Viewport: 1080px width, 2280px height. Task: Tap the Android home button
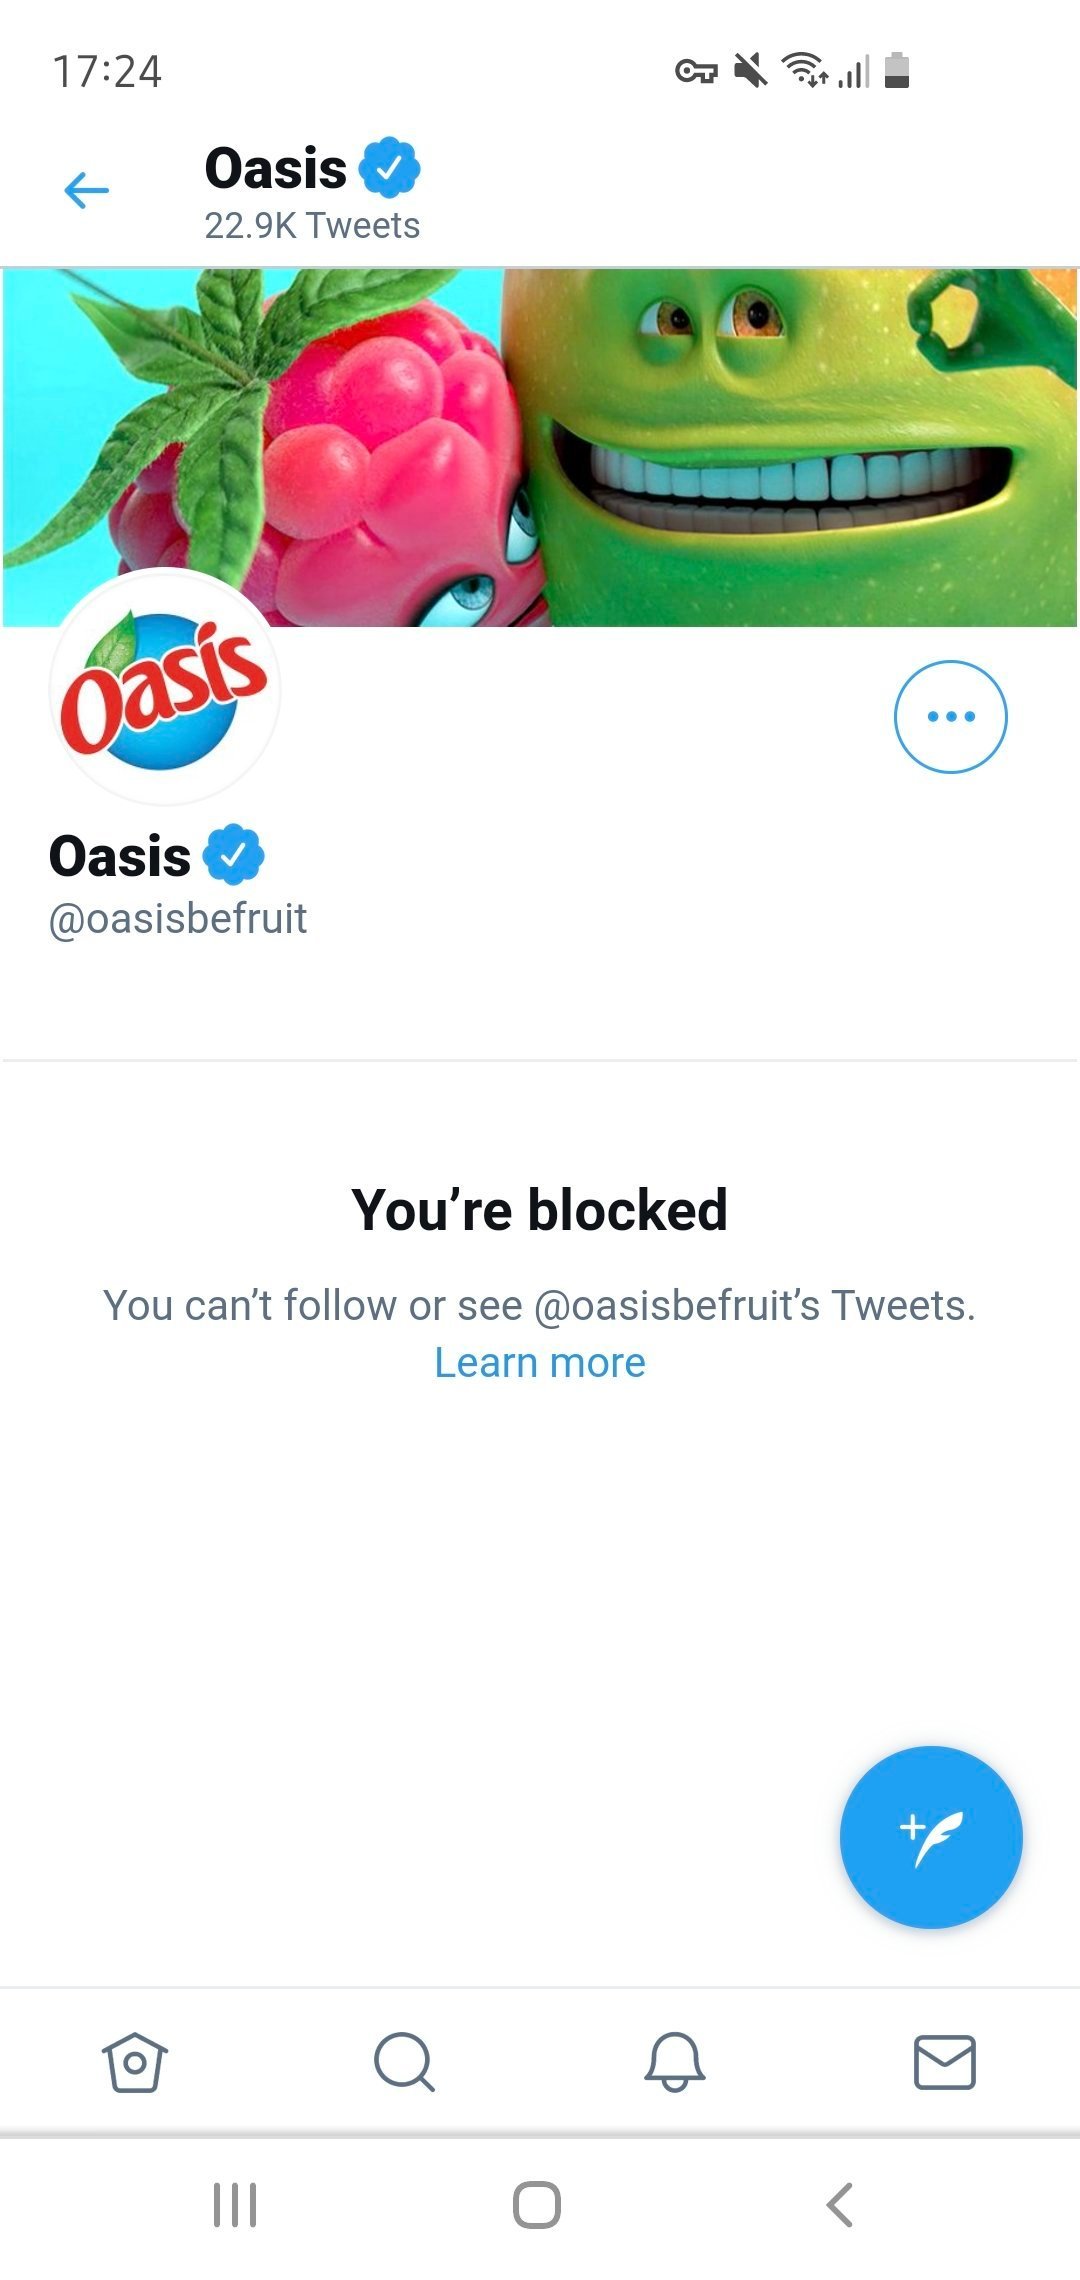point(537,2205)
